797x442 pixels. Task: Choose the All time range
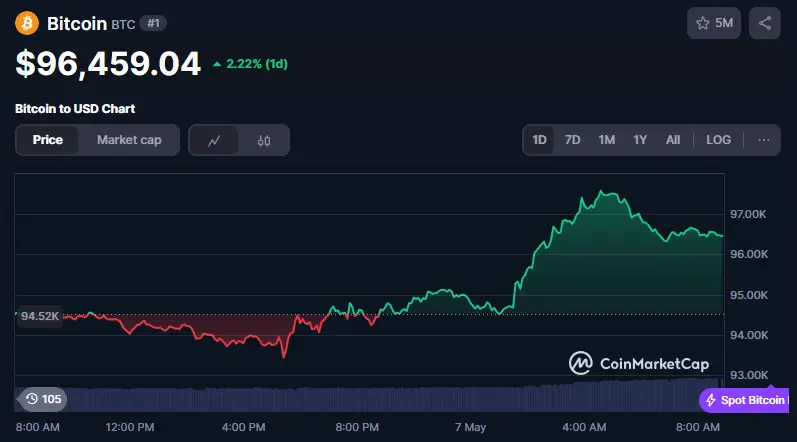click(673, 140)
